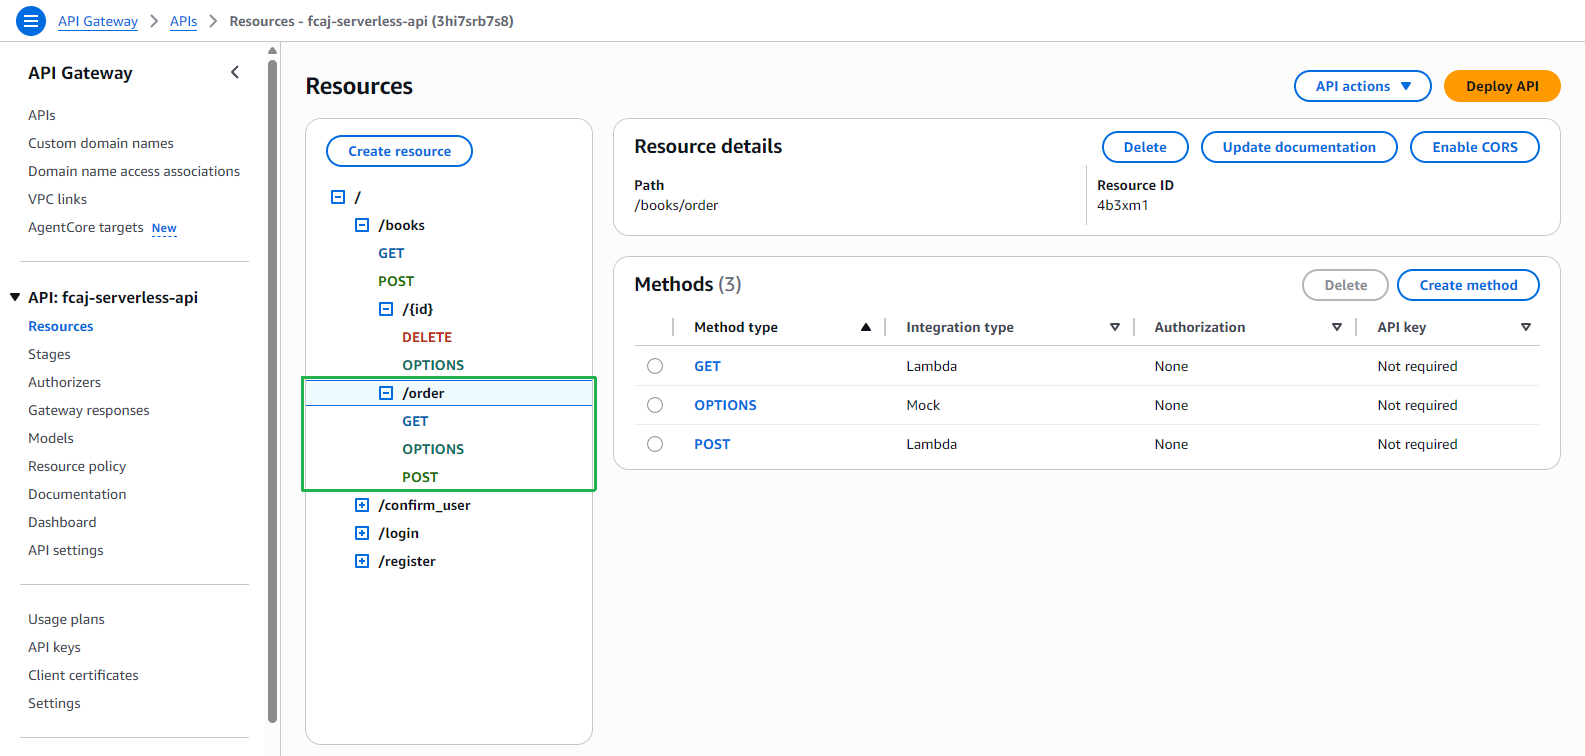Click the Enable CORS button
Viewport: 1585px width, 756px height.
coord(1475,147)
